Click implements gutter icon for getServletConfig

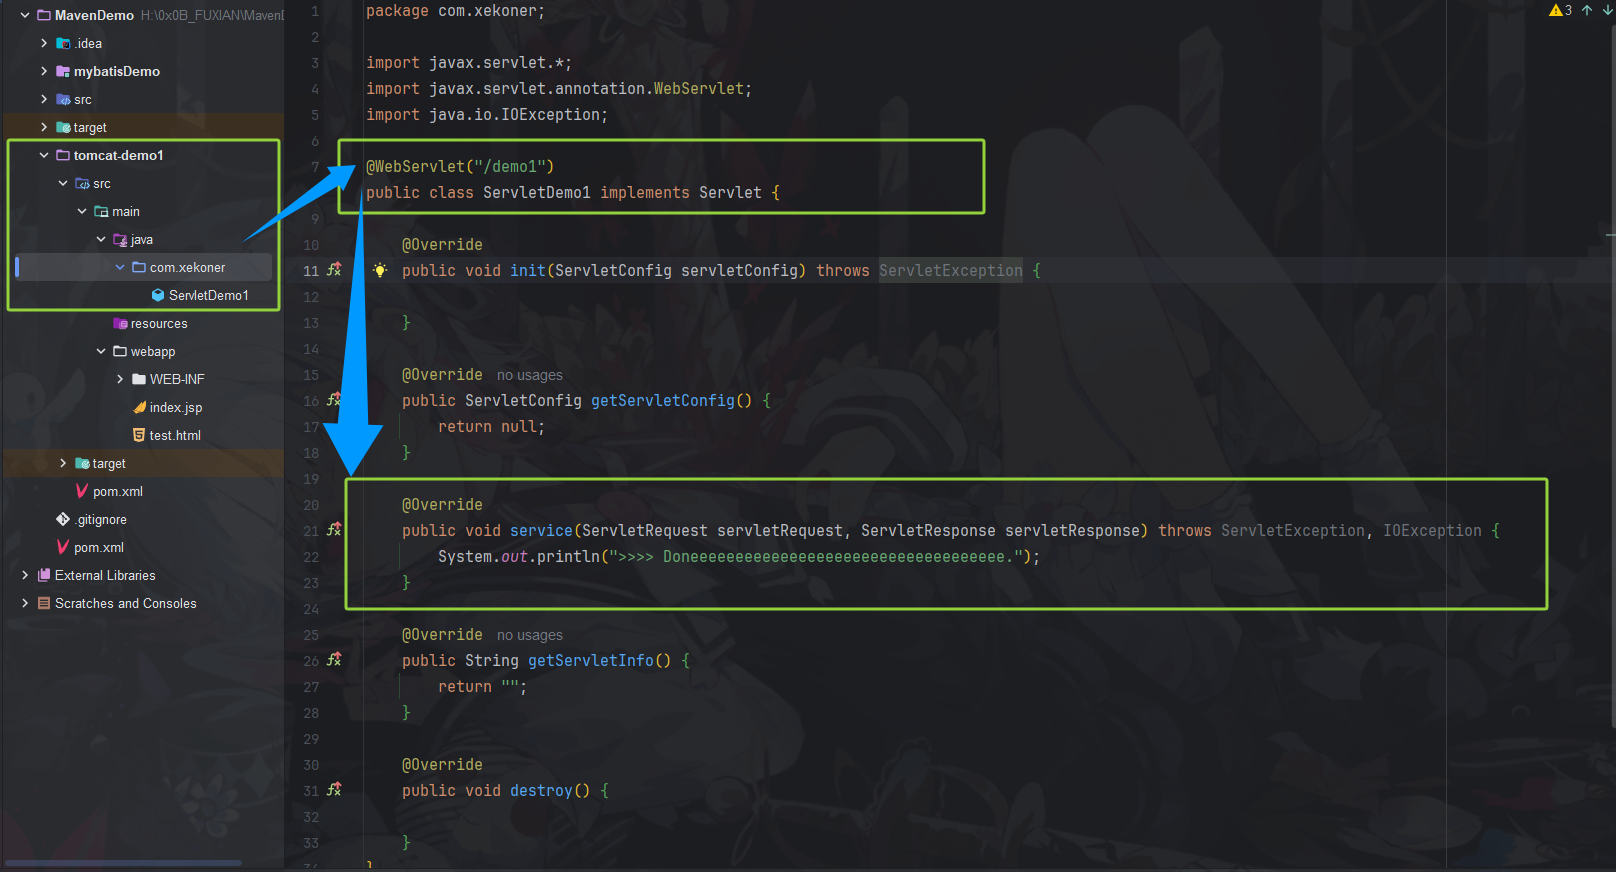pos(334,399)
